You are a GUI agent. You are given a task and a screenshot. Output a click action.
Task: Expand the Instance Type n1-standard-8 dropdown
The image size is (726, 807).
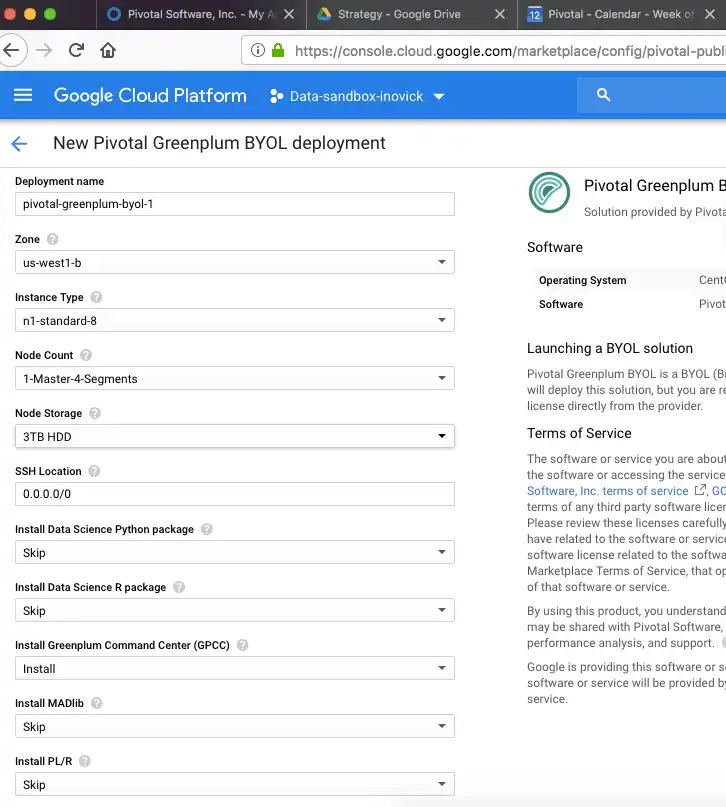click(x=235, y=320)
